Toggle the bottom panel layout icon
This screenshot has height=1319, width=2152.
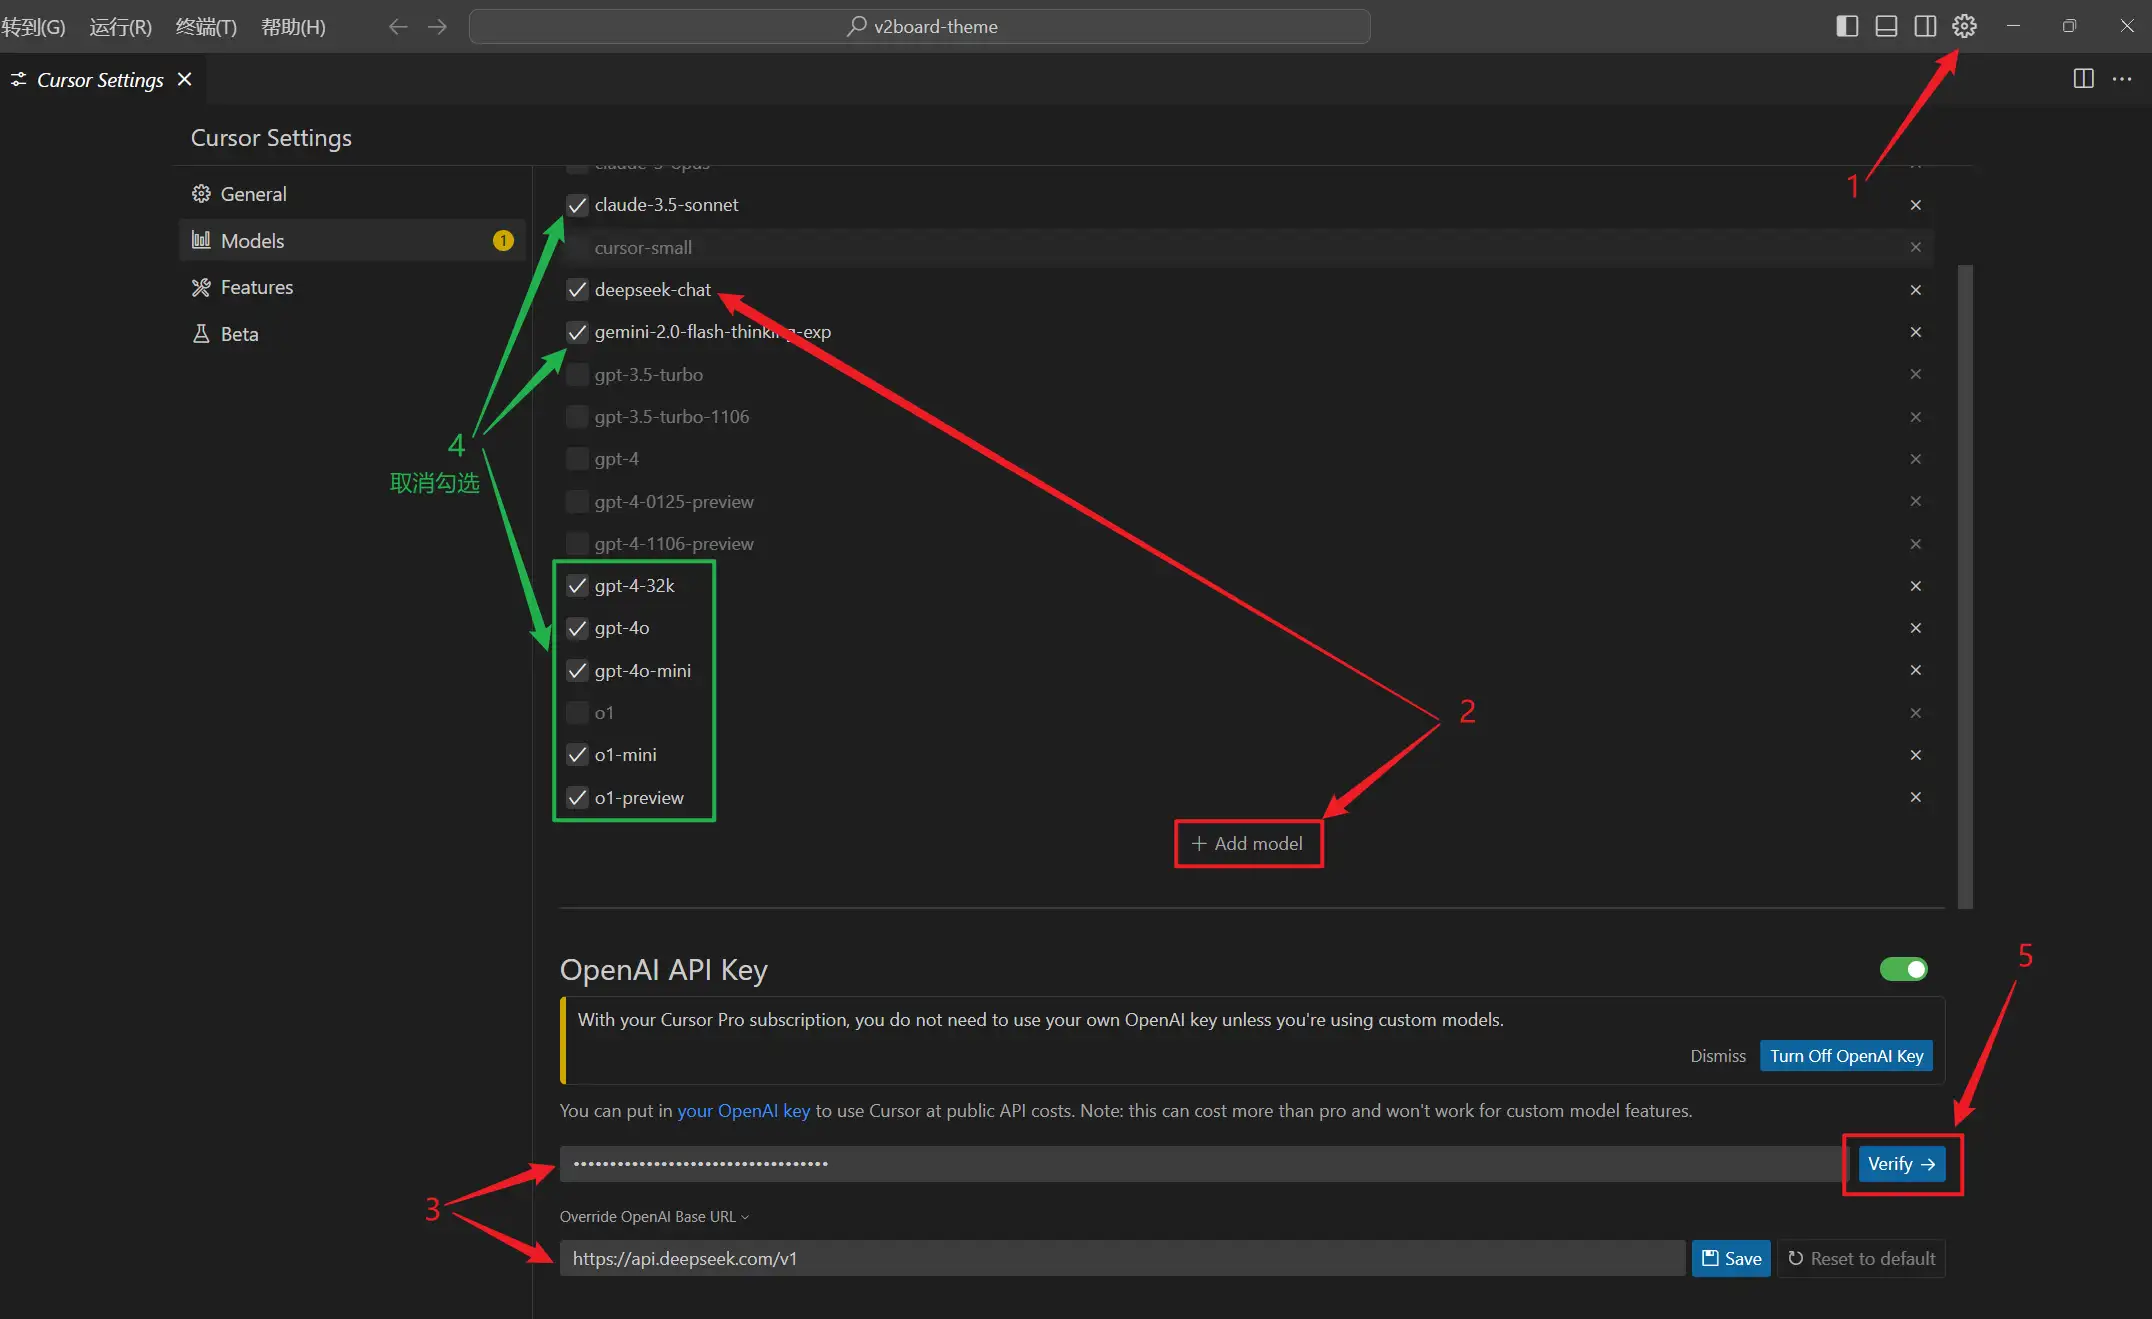coord(1886,26)
